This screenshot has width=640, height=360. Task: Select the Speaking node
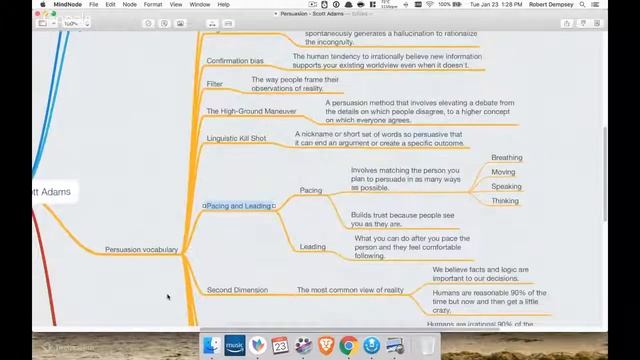507,187
